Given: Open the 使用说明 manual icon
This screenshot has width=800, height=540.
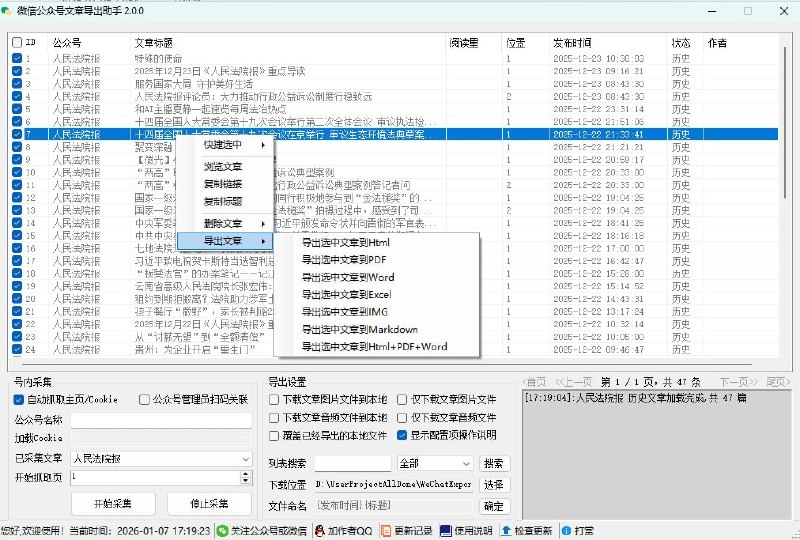Looking at the screenshot, I should 445,531.
